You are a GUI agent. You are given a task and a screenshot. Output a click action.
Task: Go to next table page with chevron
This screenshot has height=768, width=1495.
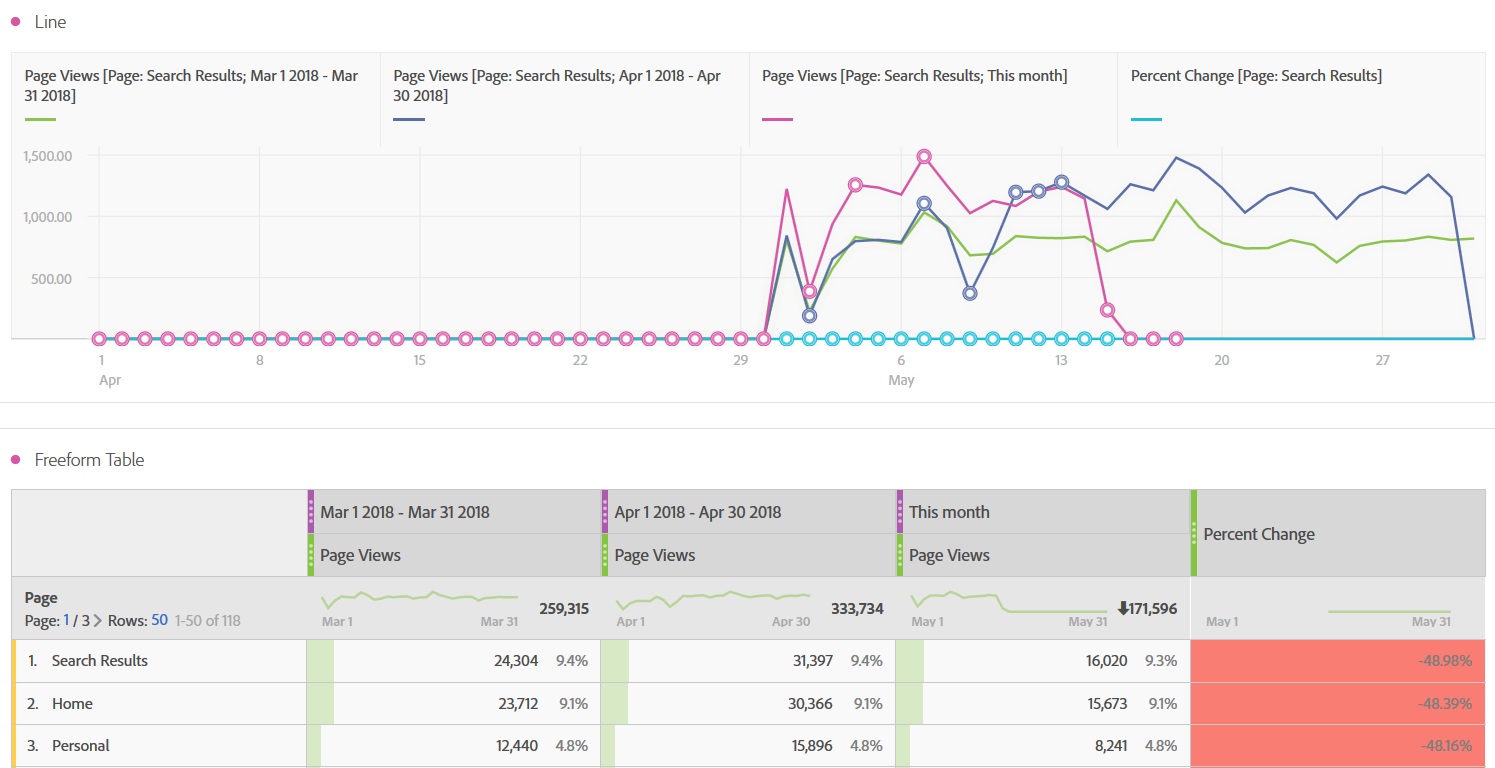click(98, 620)
